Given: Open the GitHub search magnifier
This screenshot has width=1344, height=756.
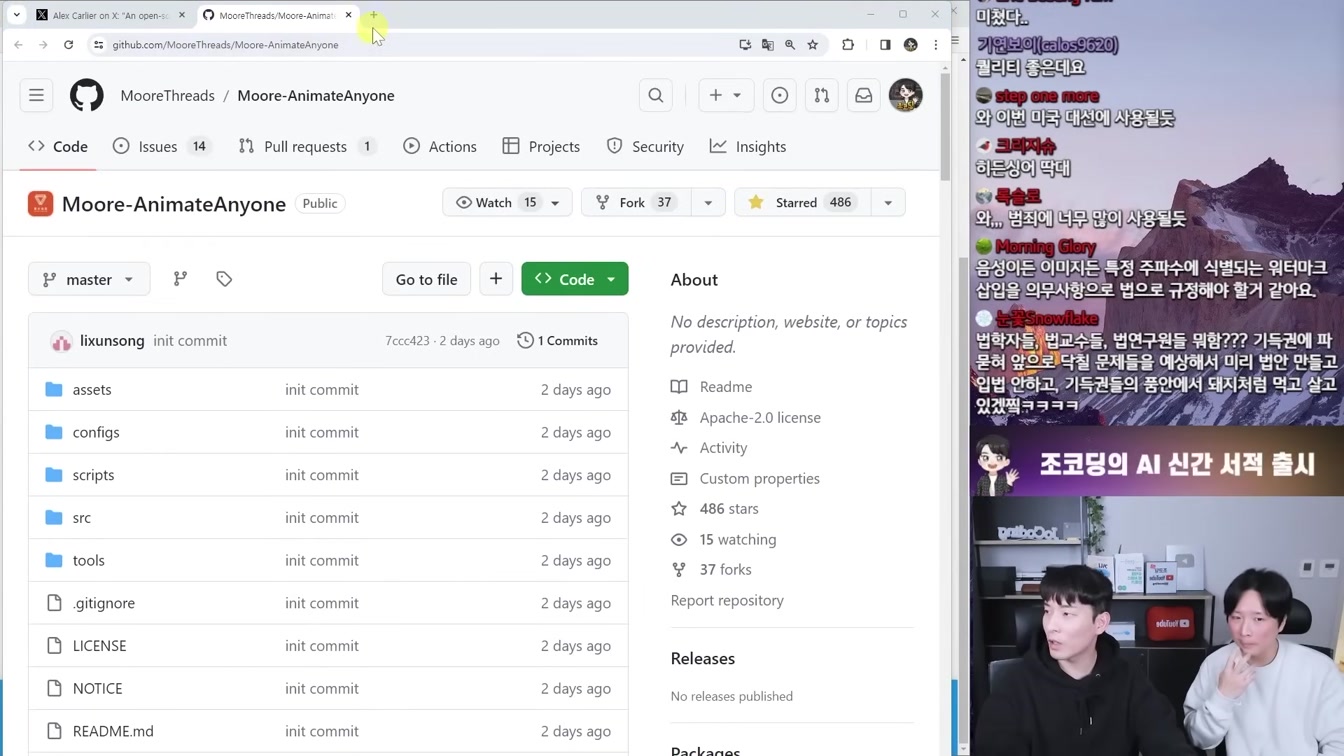Looking at the screenshot, I should click(x=656, y=95).
